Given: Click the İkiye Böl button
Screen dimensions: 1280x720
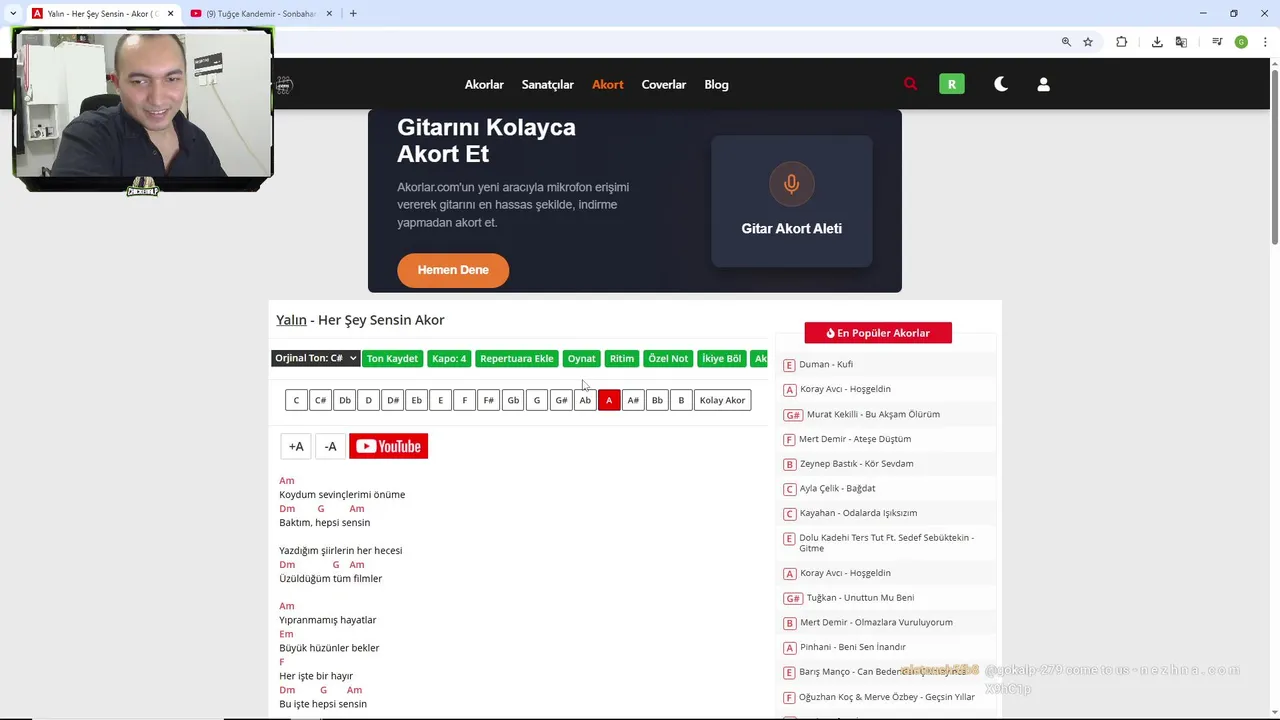Looking at the screenshot, I should [x=721, y=358].
